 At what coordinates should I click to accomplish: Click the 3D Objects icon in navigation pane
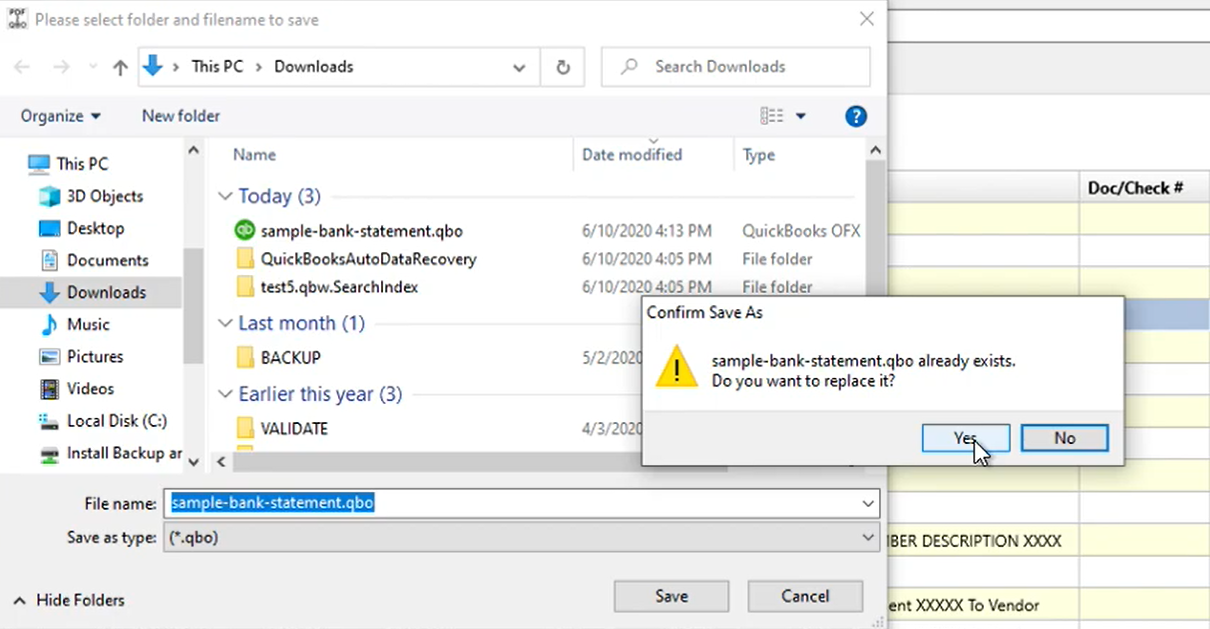(49, 196)
